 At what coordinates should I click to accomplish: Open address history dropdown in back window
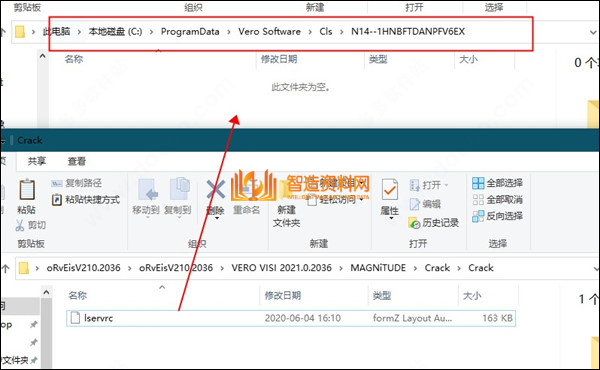[593, 32]
